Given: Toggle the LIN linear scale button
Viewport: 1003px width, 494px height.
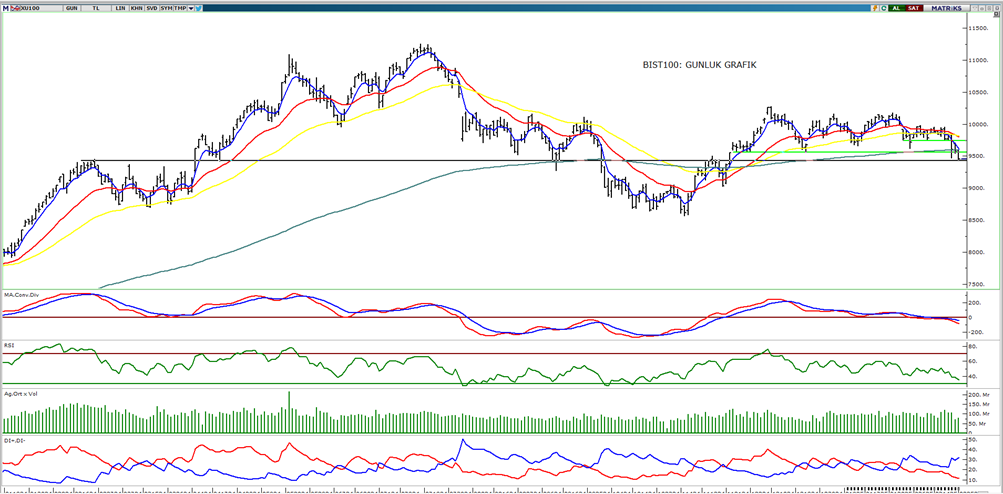Looking at the screenshot, I should [x=120, y=8].
